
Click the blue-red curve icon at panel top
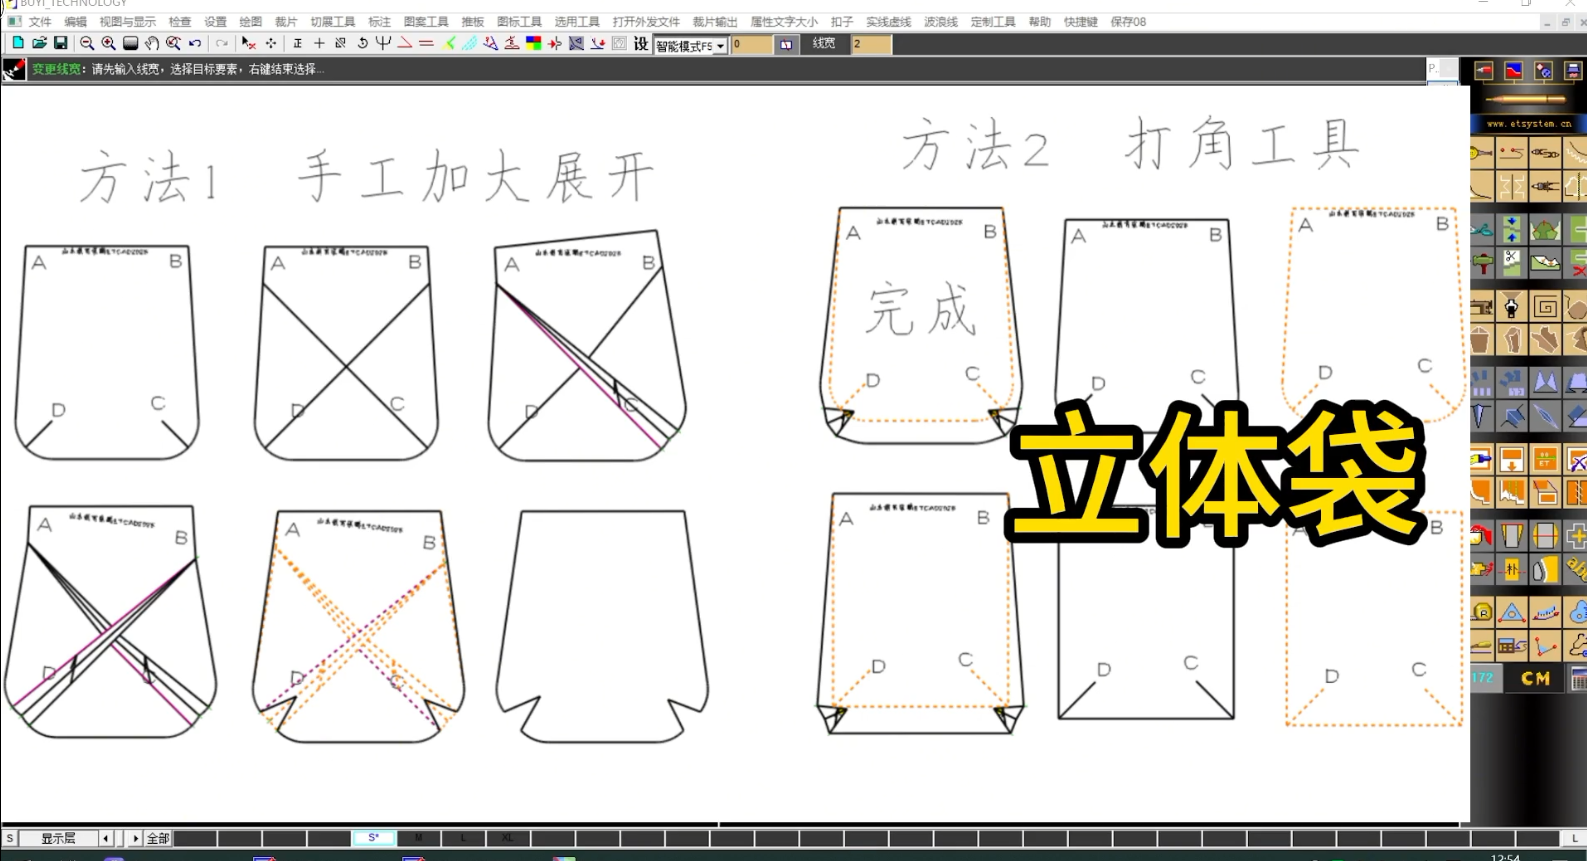(1514, 71)
